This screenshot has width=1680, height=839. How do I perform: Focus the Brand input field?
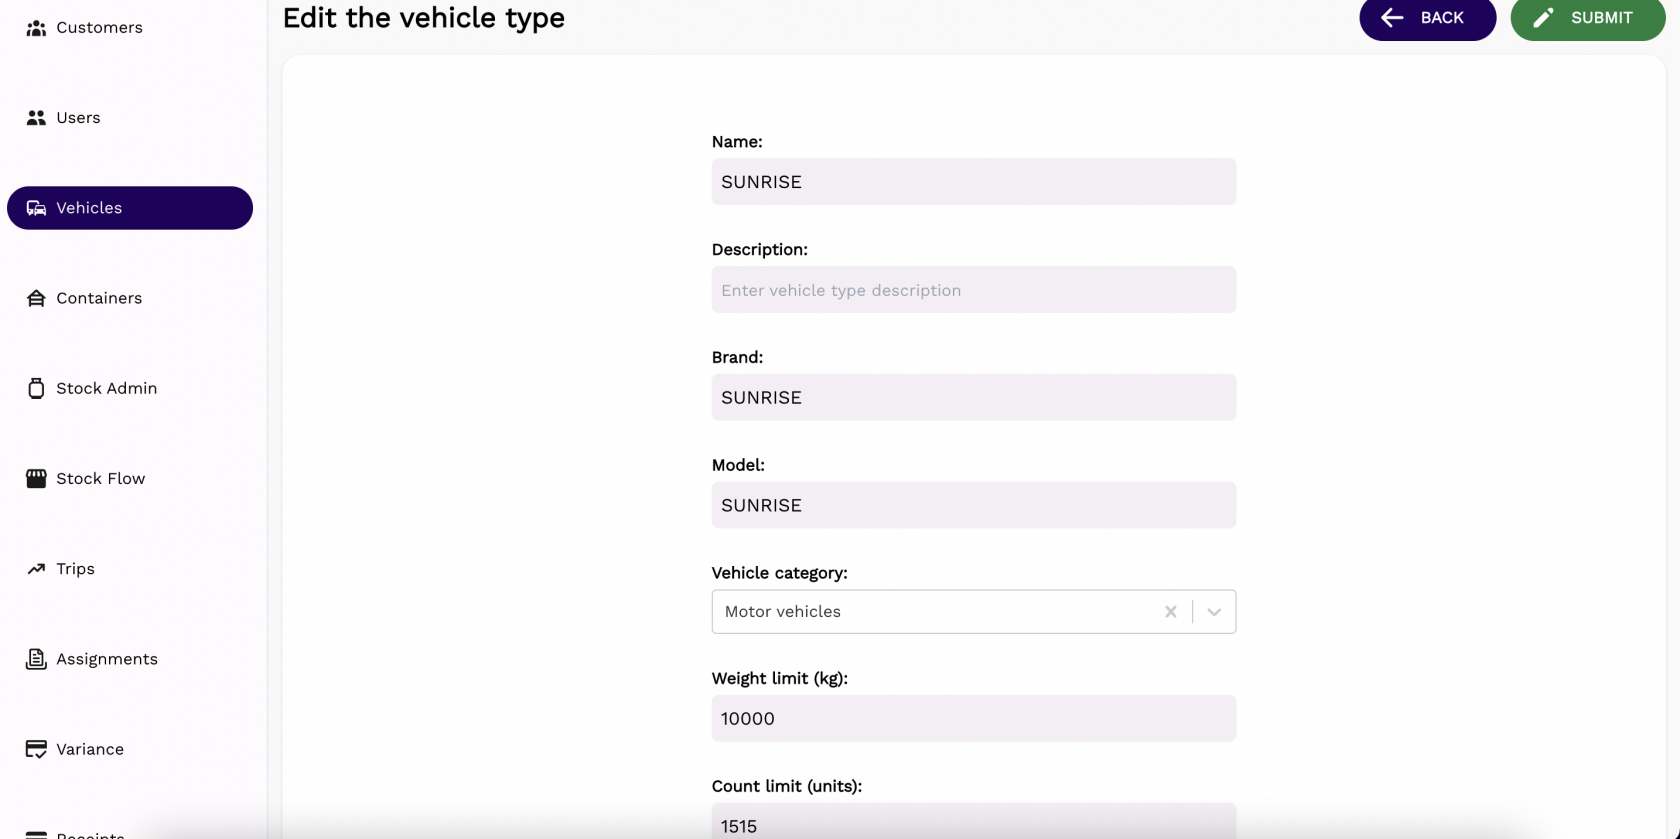973,398
